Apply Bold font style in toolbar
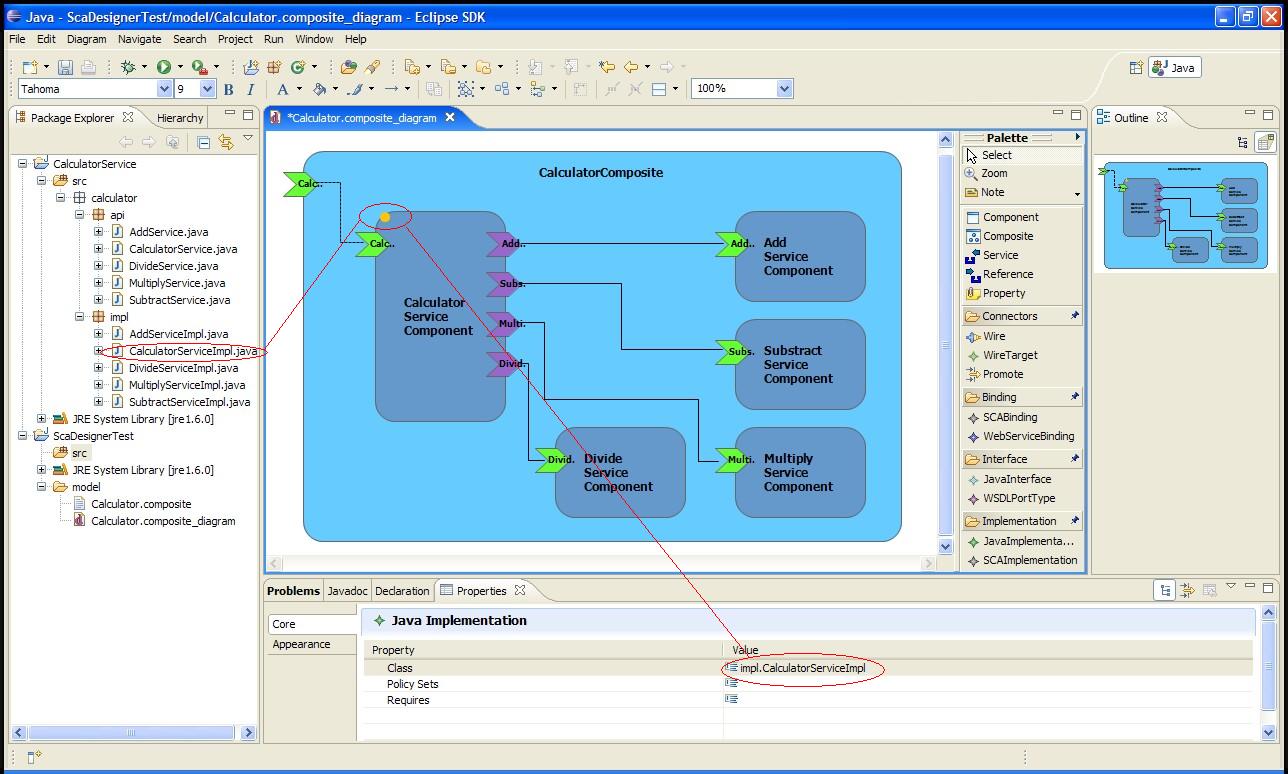Viewport: 1288px width, 774px height. coord(228,89)
